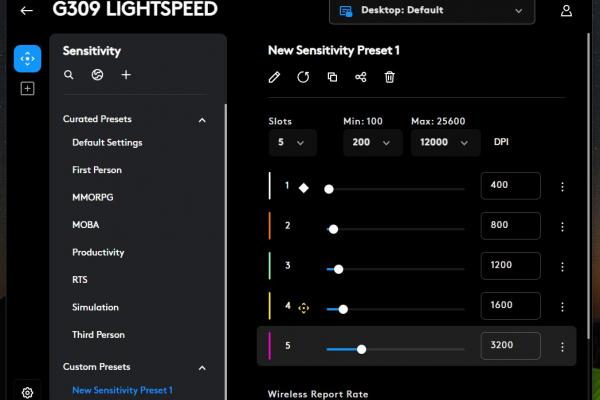This screenshot has height=400, width=600.
Task: Select the Sensitivity DPI sidebar icon
Action: 28,59
